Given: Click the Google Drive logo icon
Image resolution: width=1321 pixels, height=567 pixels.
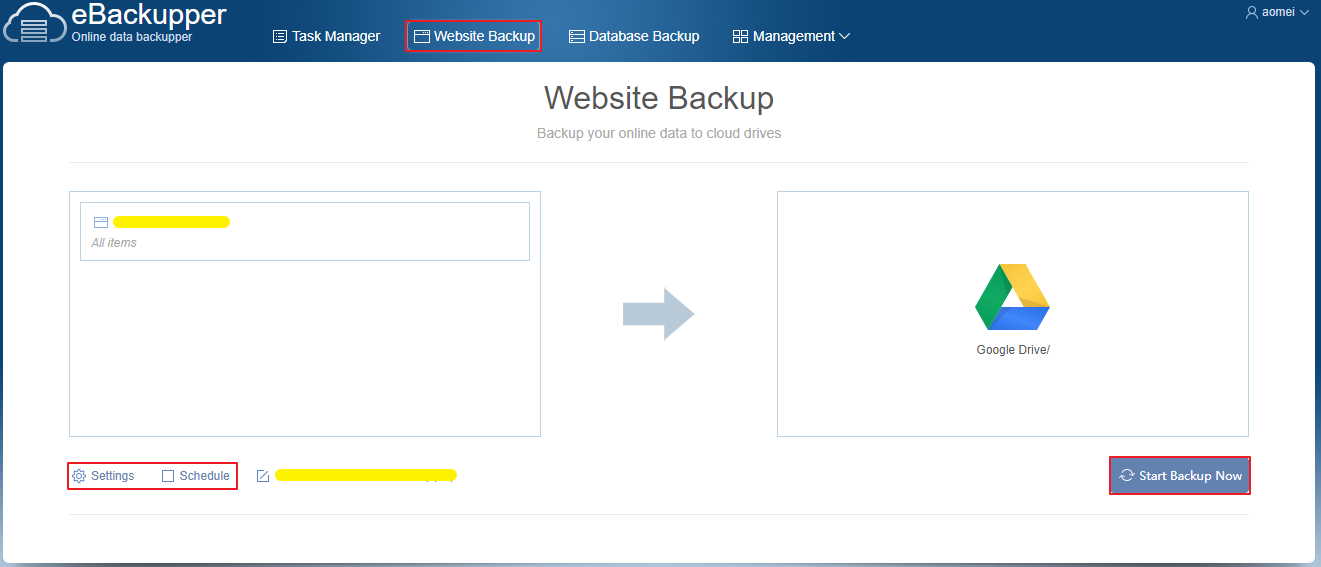Looking at the screenshot, I should (x=1012, y=297).
